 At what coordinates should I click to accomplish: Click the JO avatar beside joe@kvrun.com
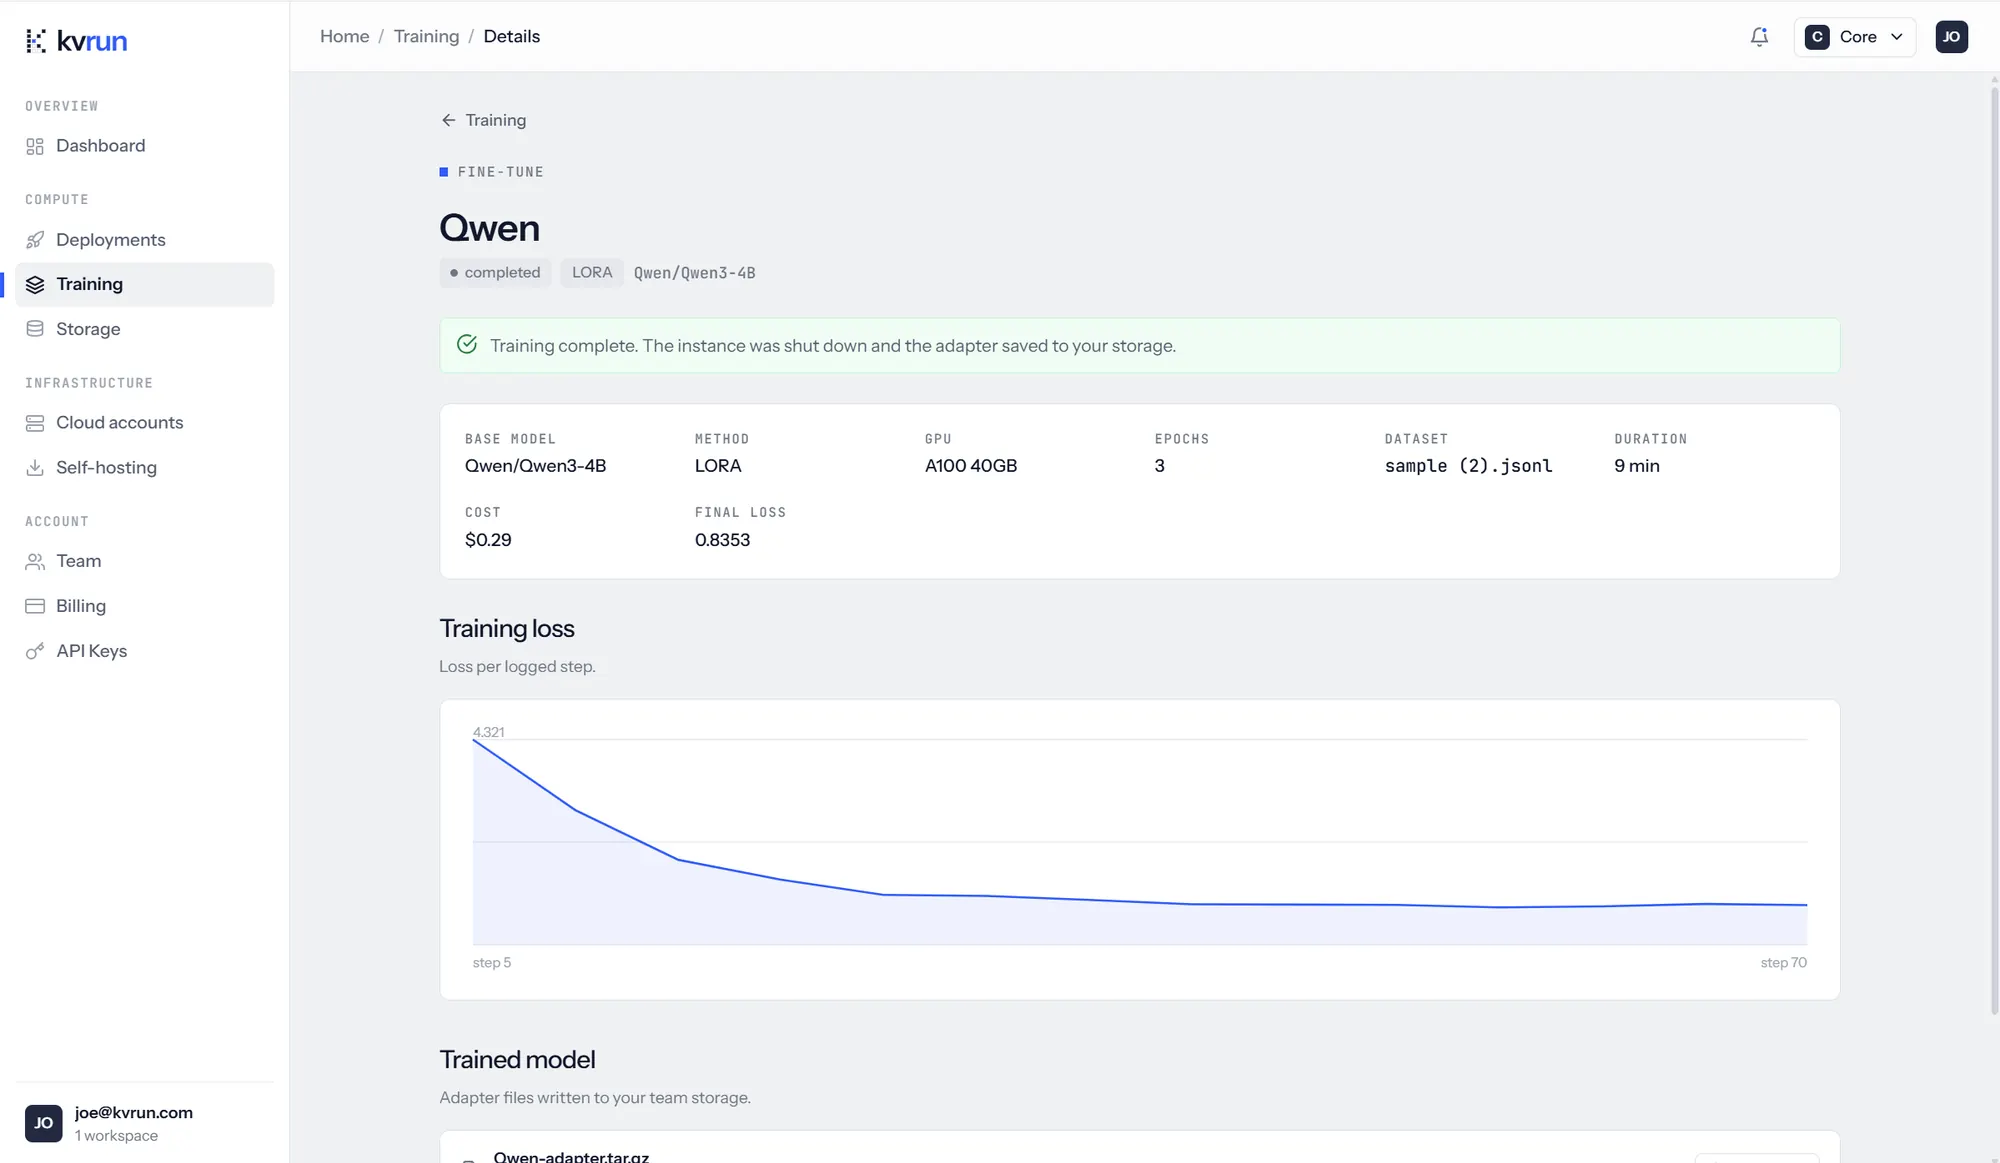point(44,1123)
